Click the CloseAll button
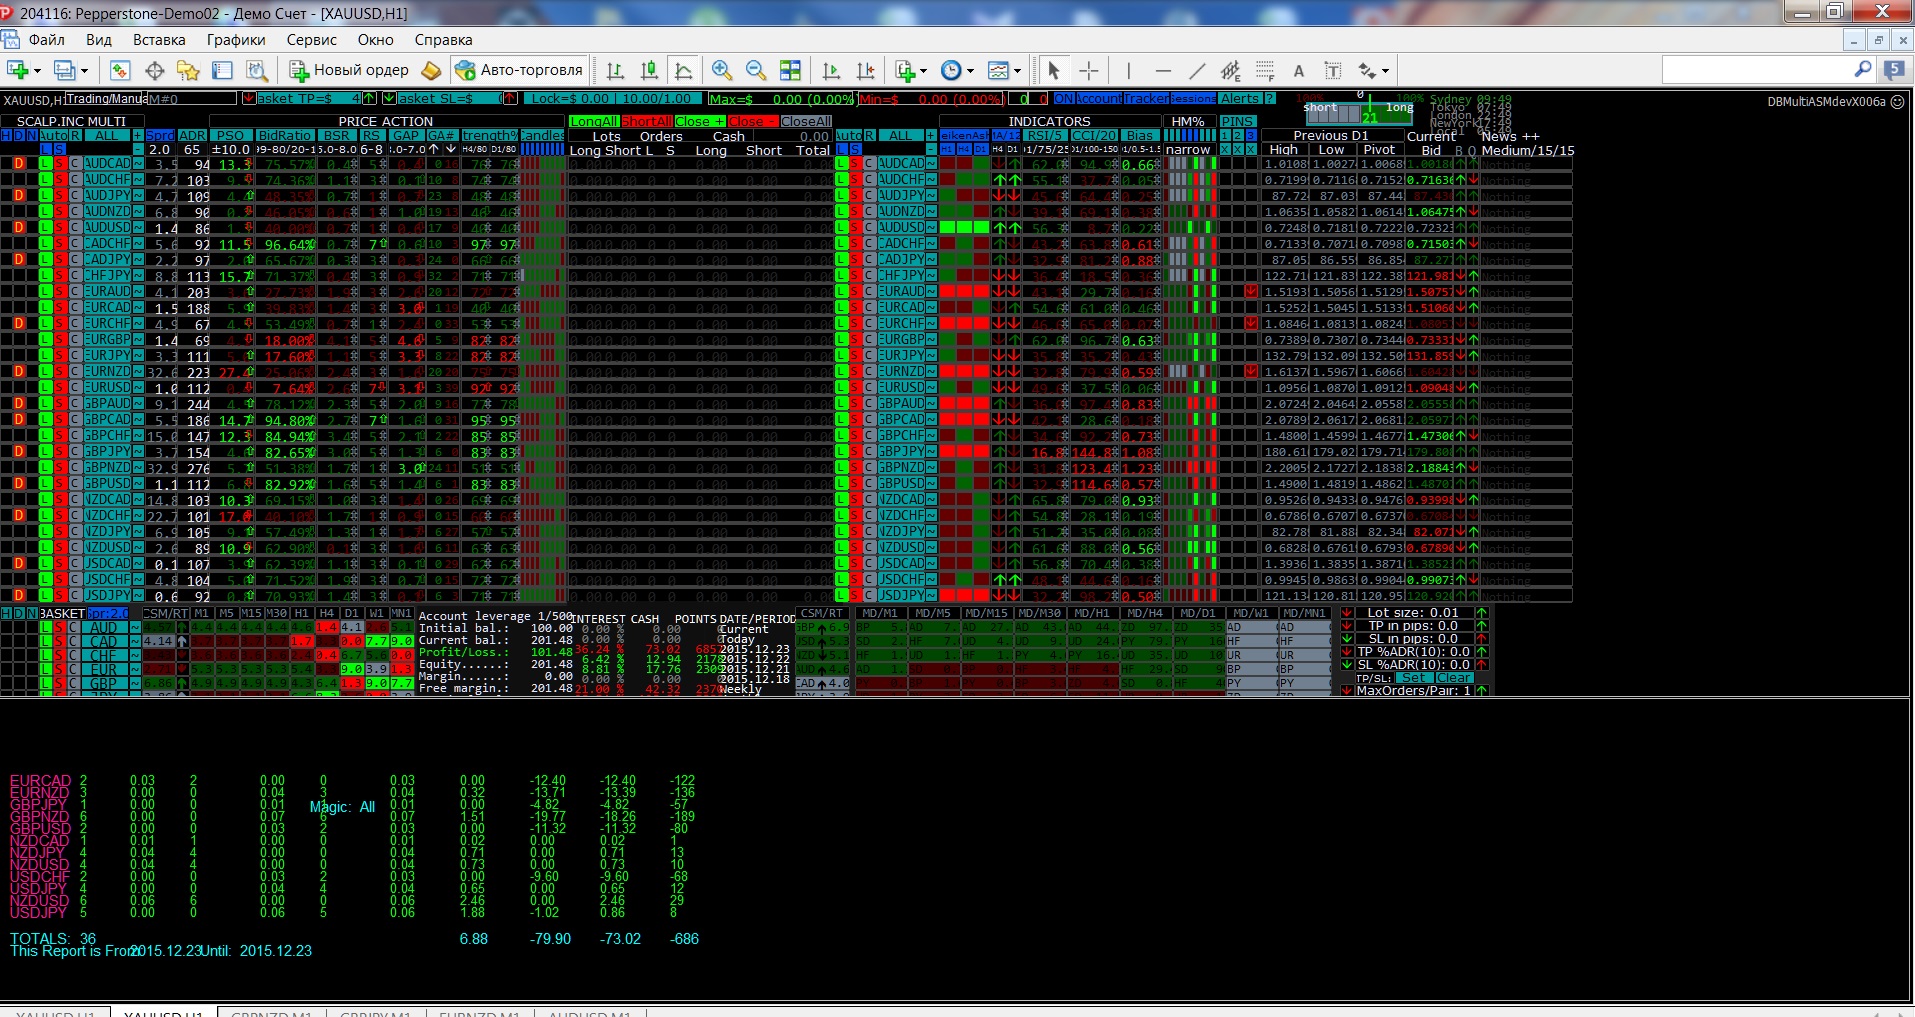 pyautogui.click(x=806, y=121)
